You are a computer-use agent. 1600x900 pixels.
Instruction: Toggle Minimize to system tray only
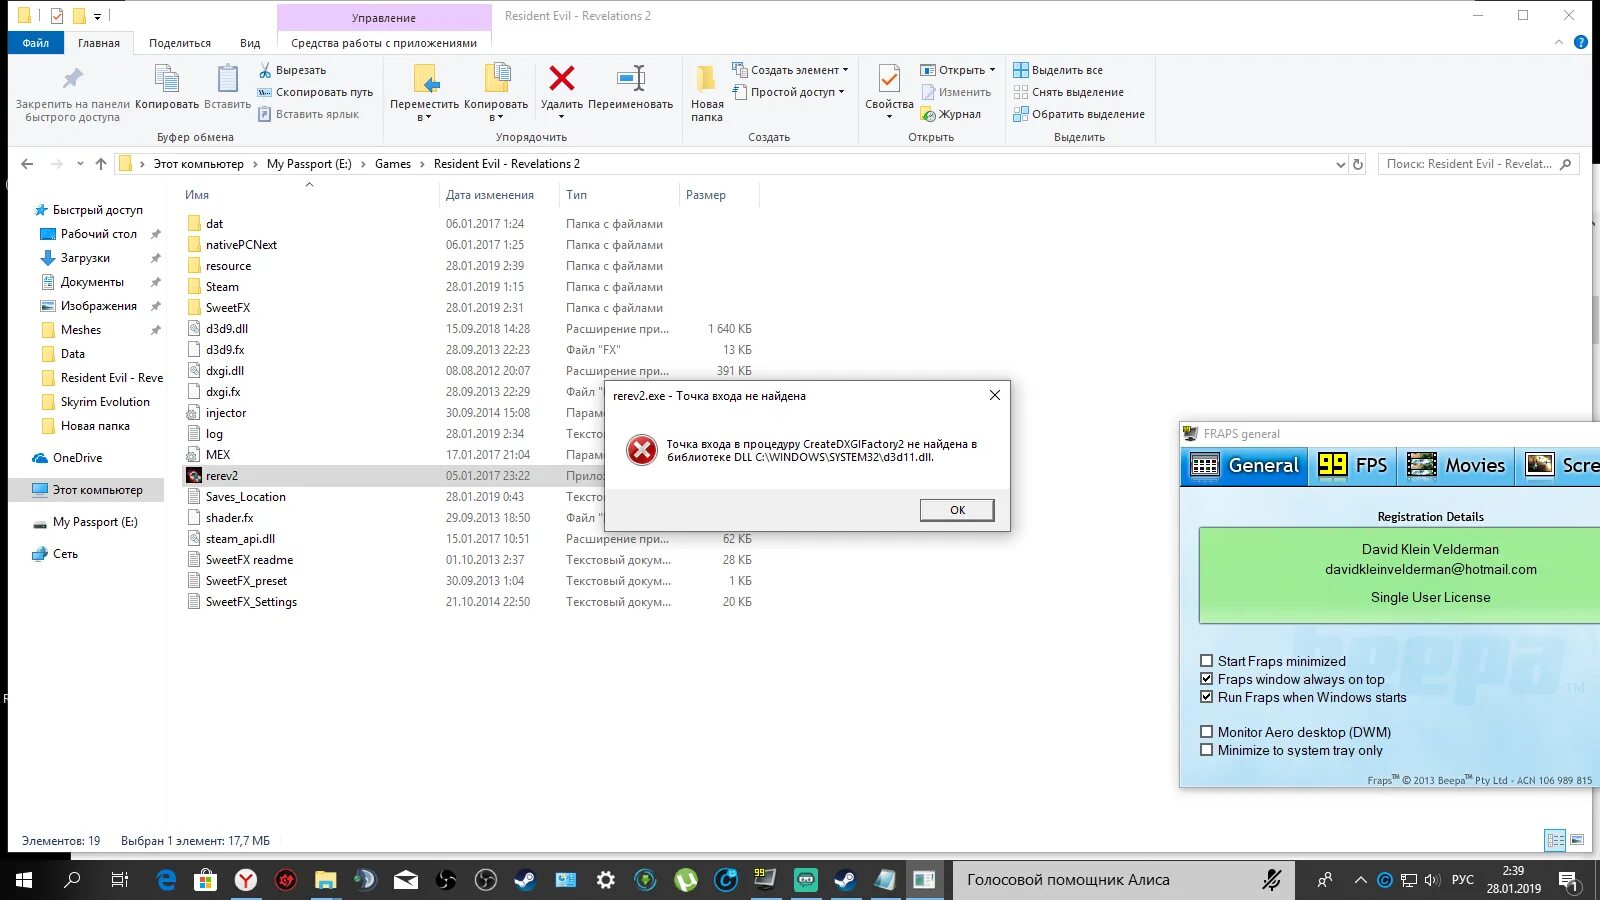1206,750
